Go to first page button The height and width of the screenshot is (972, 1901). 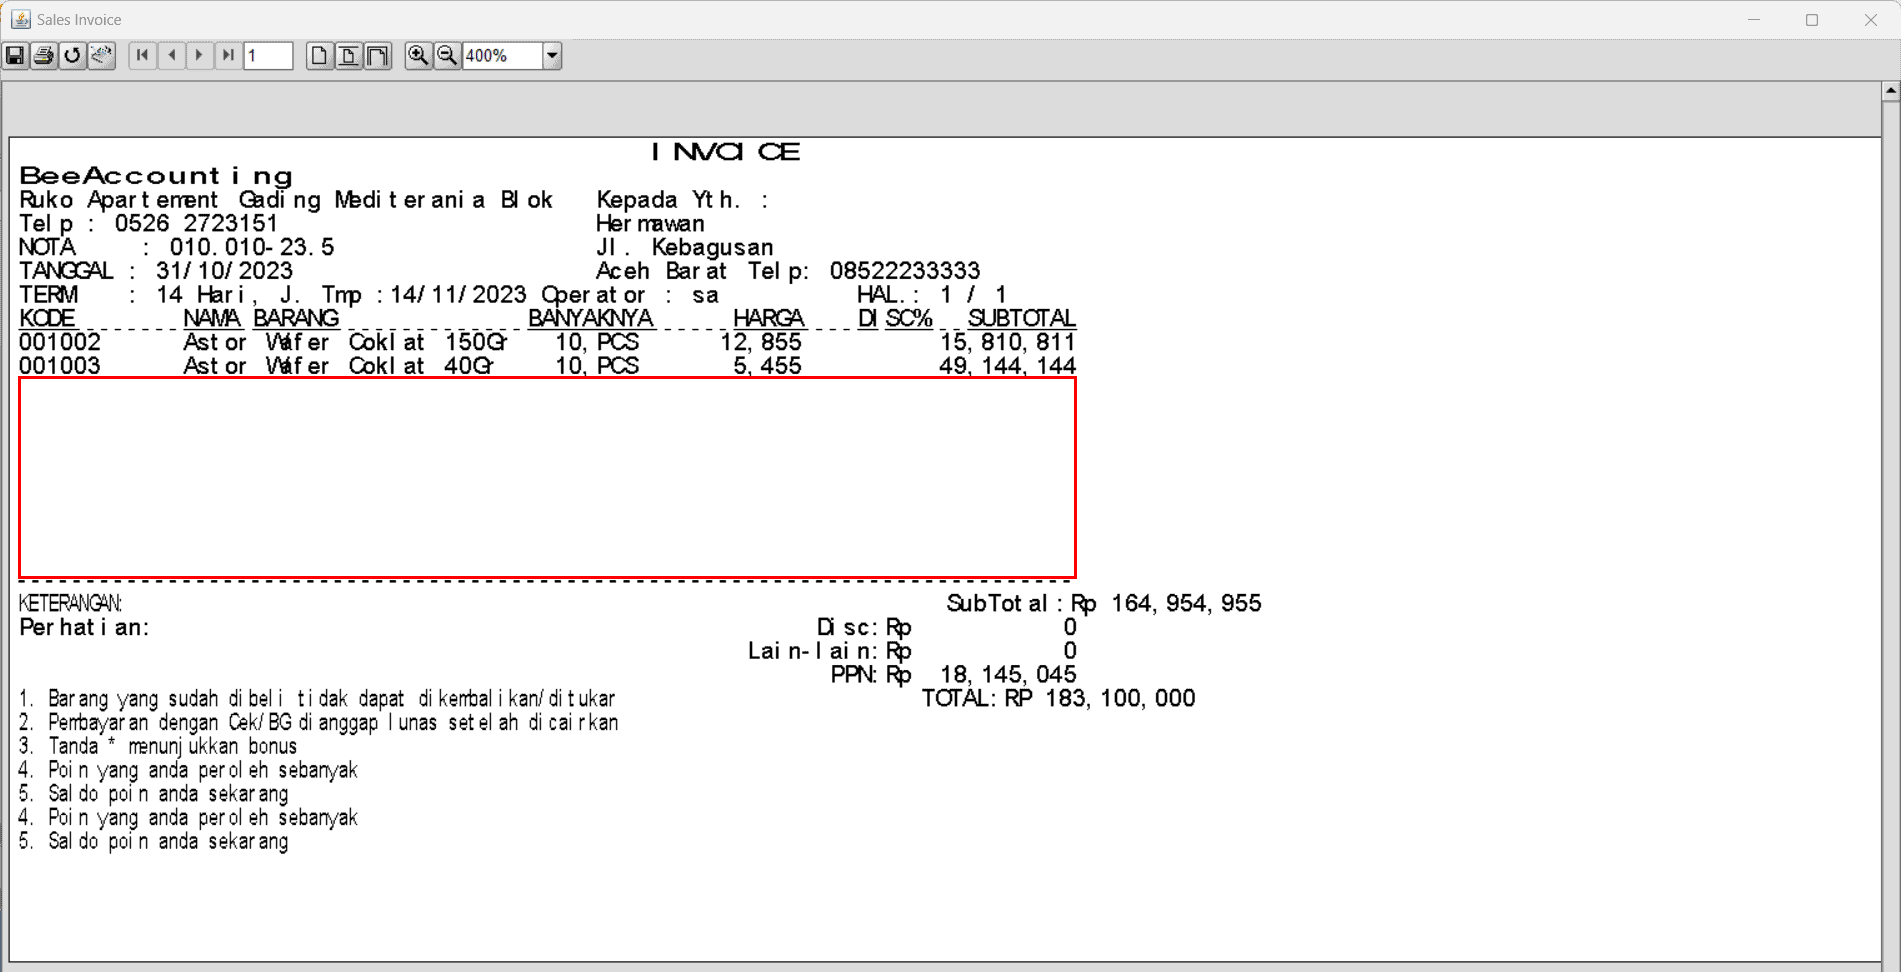tap(143, 56)
